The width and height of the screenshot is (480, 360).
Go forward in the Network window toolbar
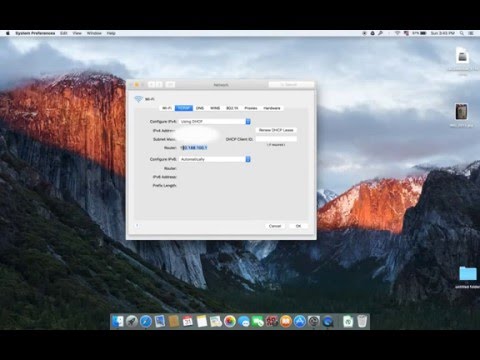click(159, 85)
